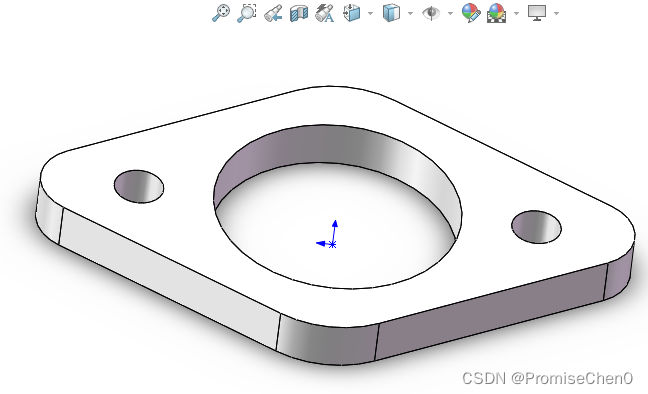
Task: Expand the View Orientation dropdown arrow
Action: click(370, 13)
